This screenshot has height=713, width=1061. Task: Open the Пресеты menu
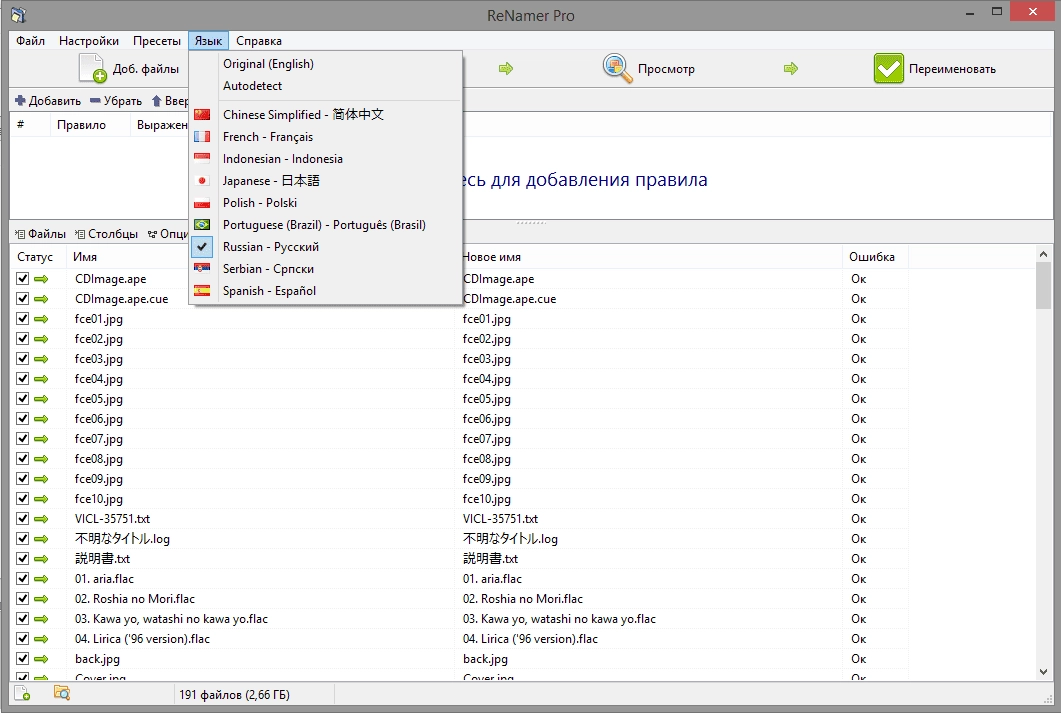tap(157, 41)
